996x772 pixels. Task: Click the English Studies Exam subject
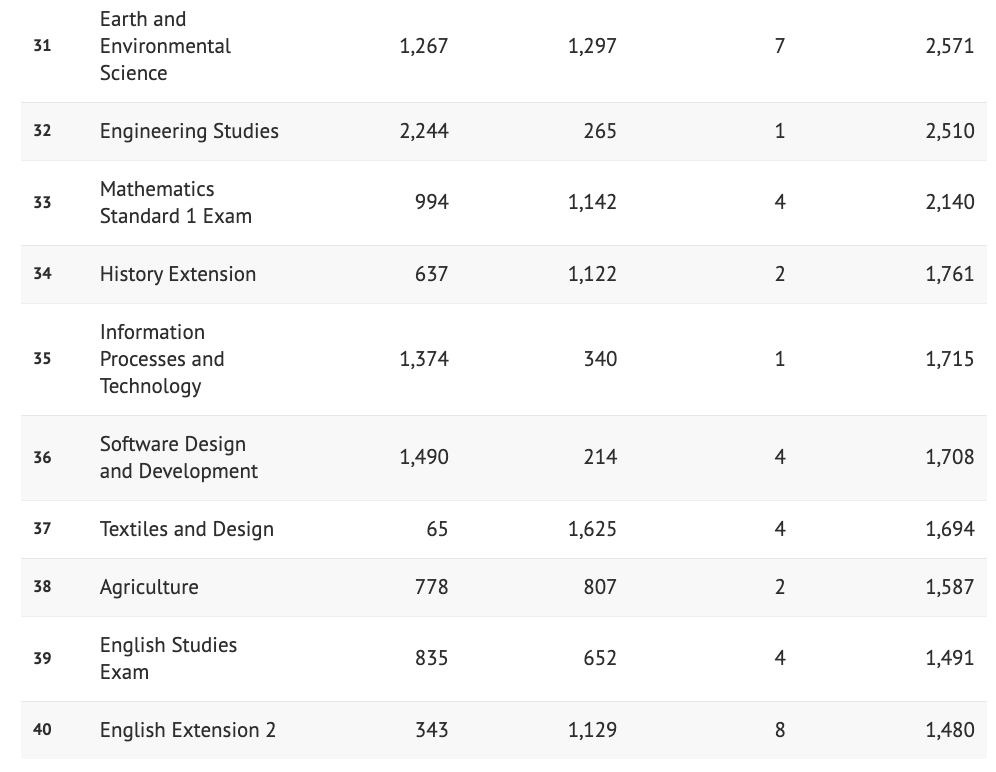pos(168,658)
